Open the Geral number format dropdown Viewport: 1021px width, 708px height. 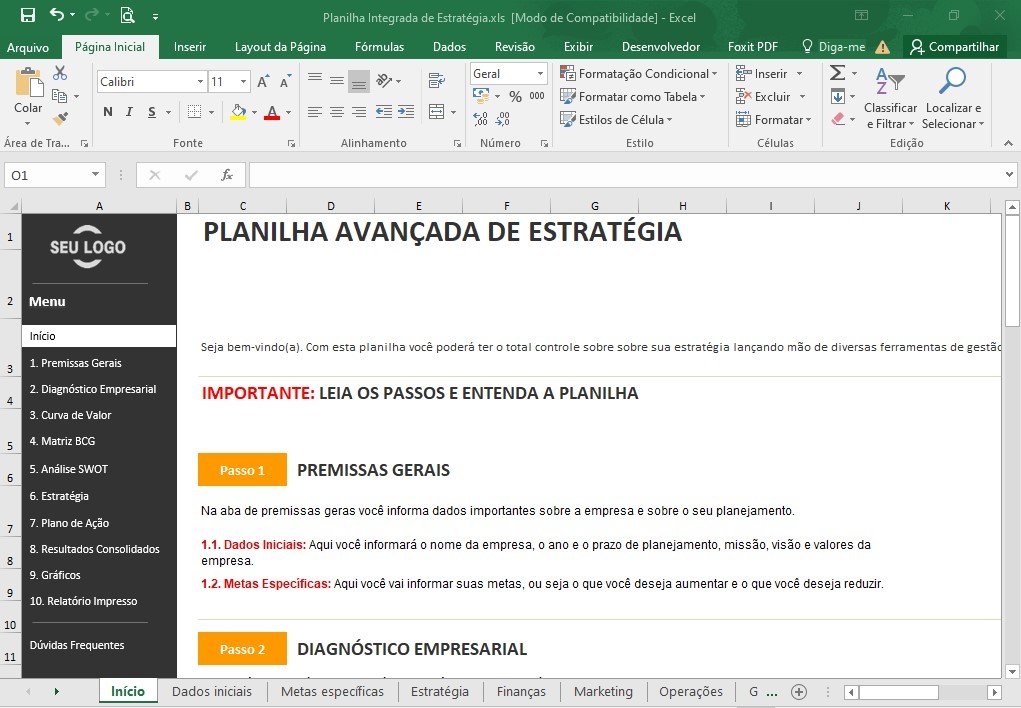click(x=540, y=74)
